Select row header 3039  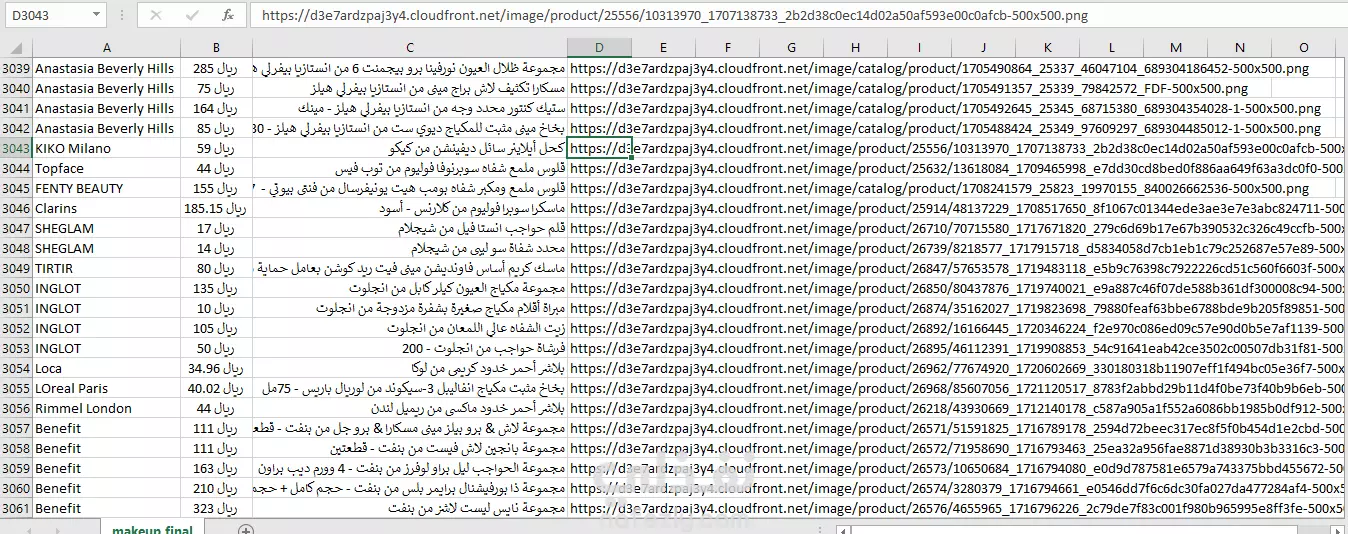click(x=16, y=68)
